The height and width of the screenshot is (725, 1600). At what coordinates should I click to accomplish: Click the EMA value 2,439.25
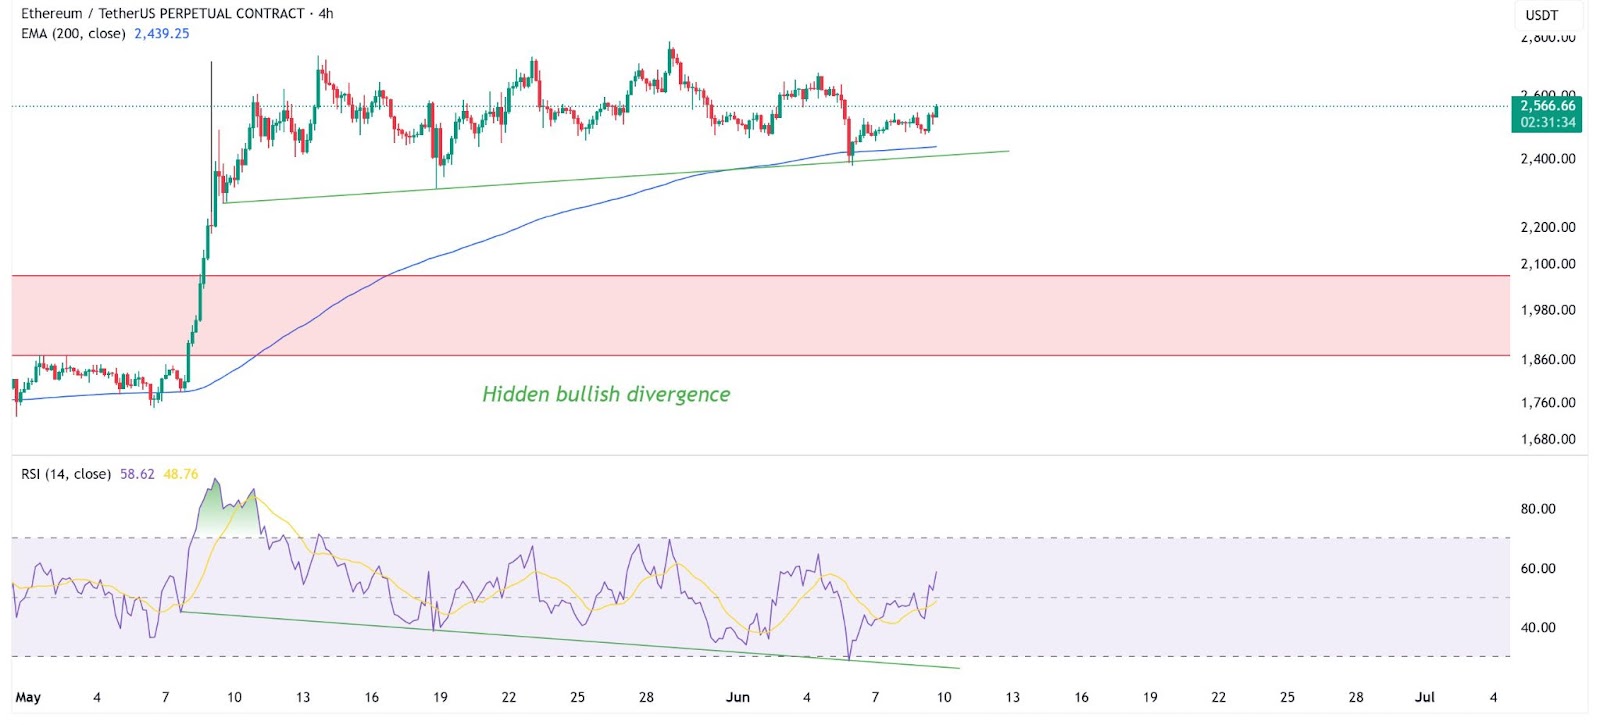pyautogui.click(x=162, y=33)
